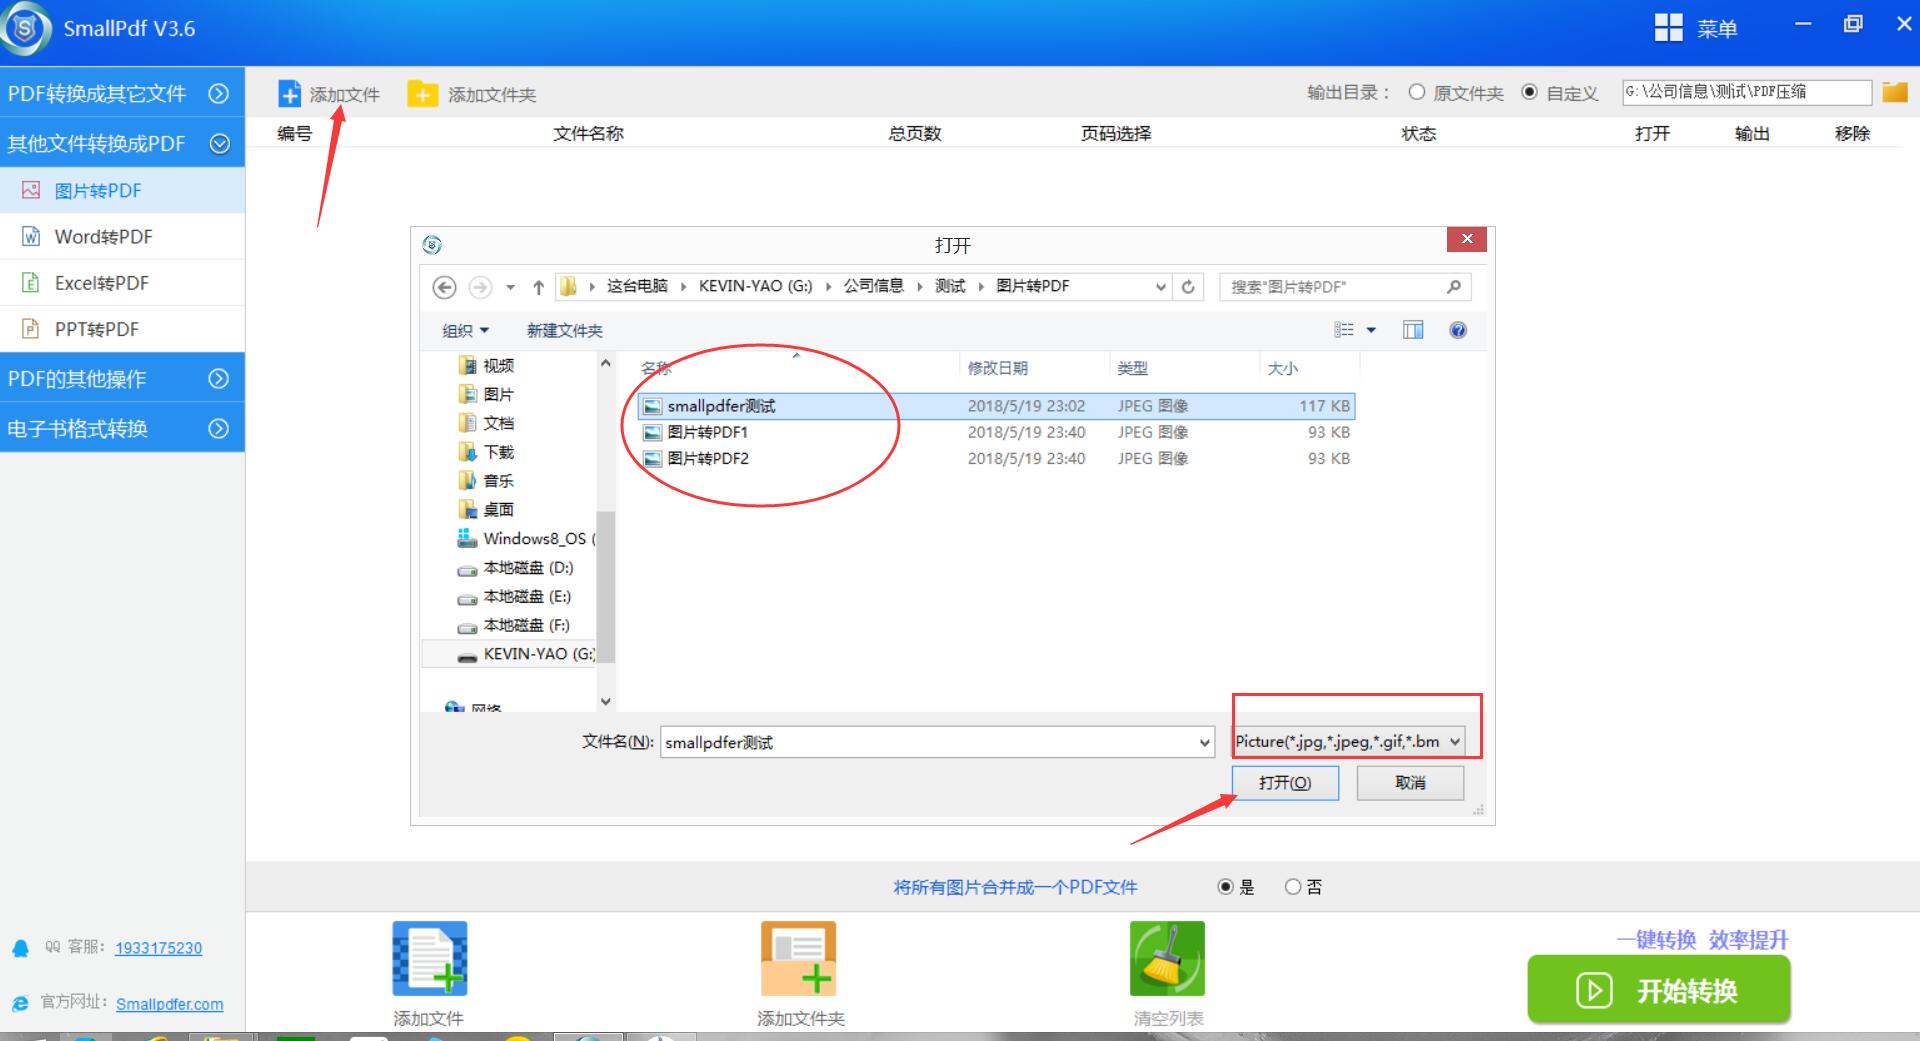The image size is (1920, 1041).
Task: Click the large 添加文件夹 icon at bottom
Action: [x=798, y=958]
